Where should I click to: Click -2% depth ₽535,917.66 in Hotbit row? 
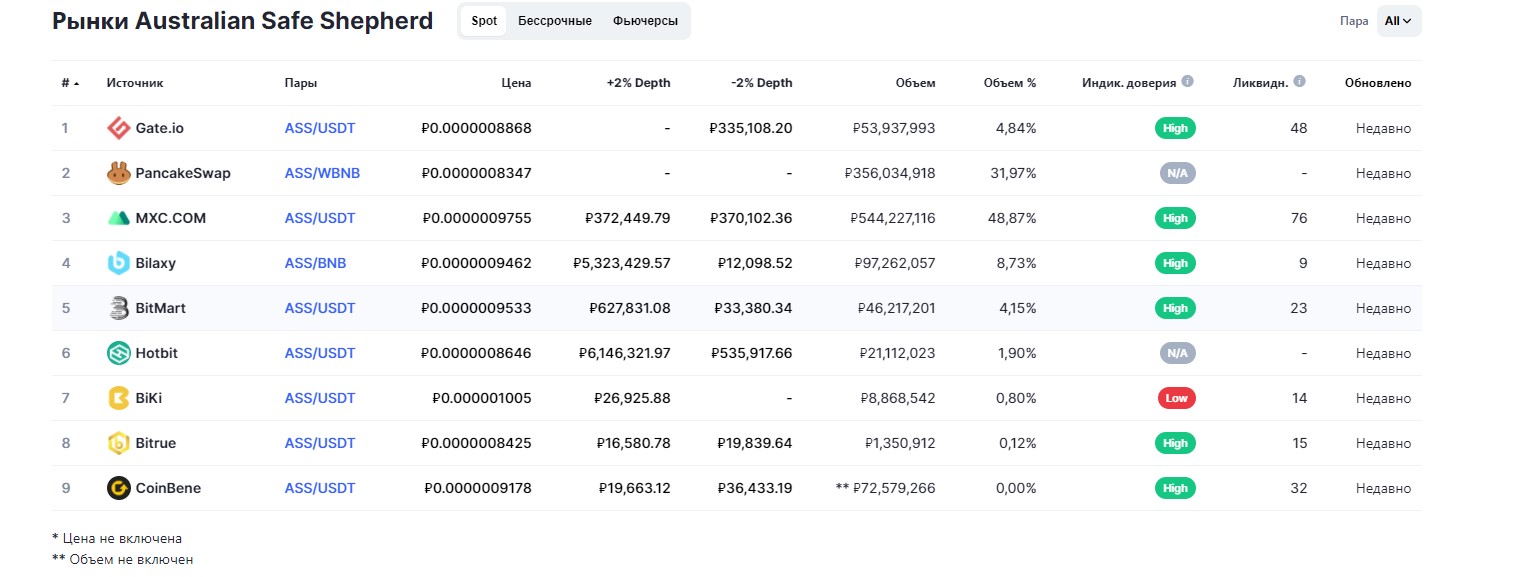(x=751, y=353)
